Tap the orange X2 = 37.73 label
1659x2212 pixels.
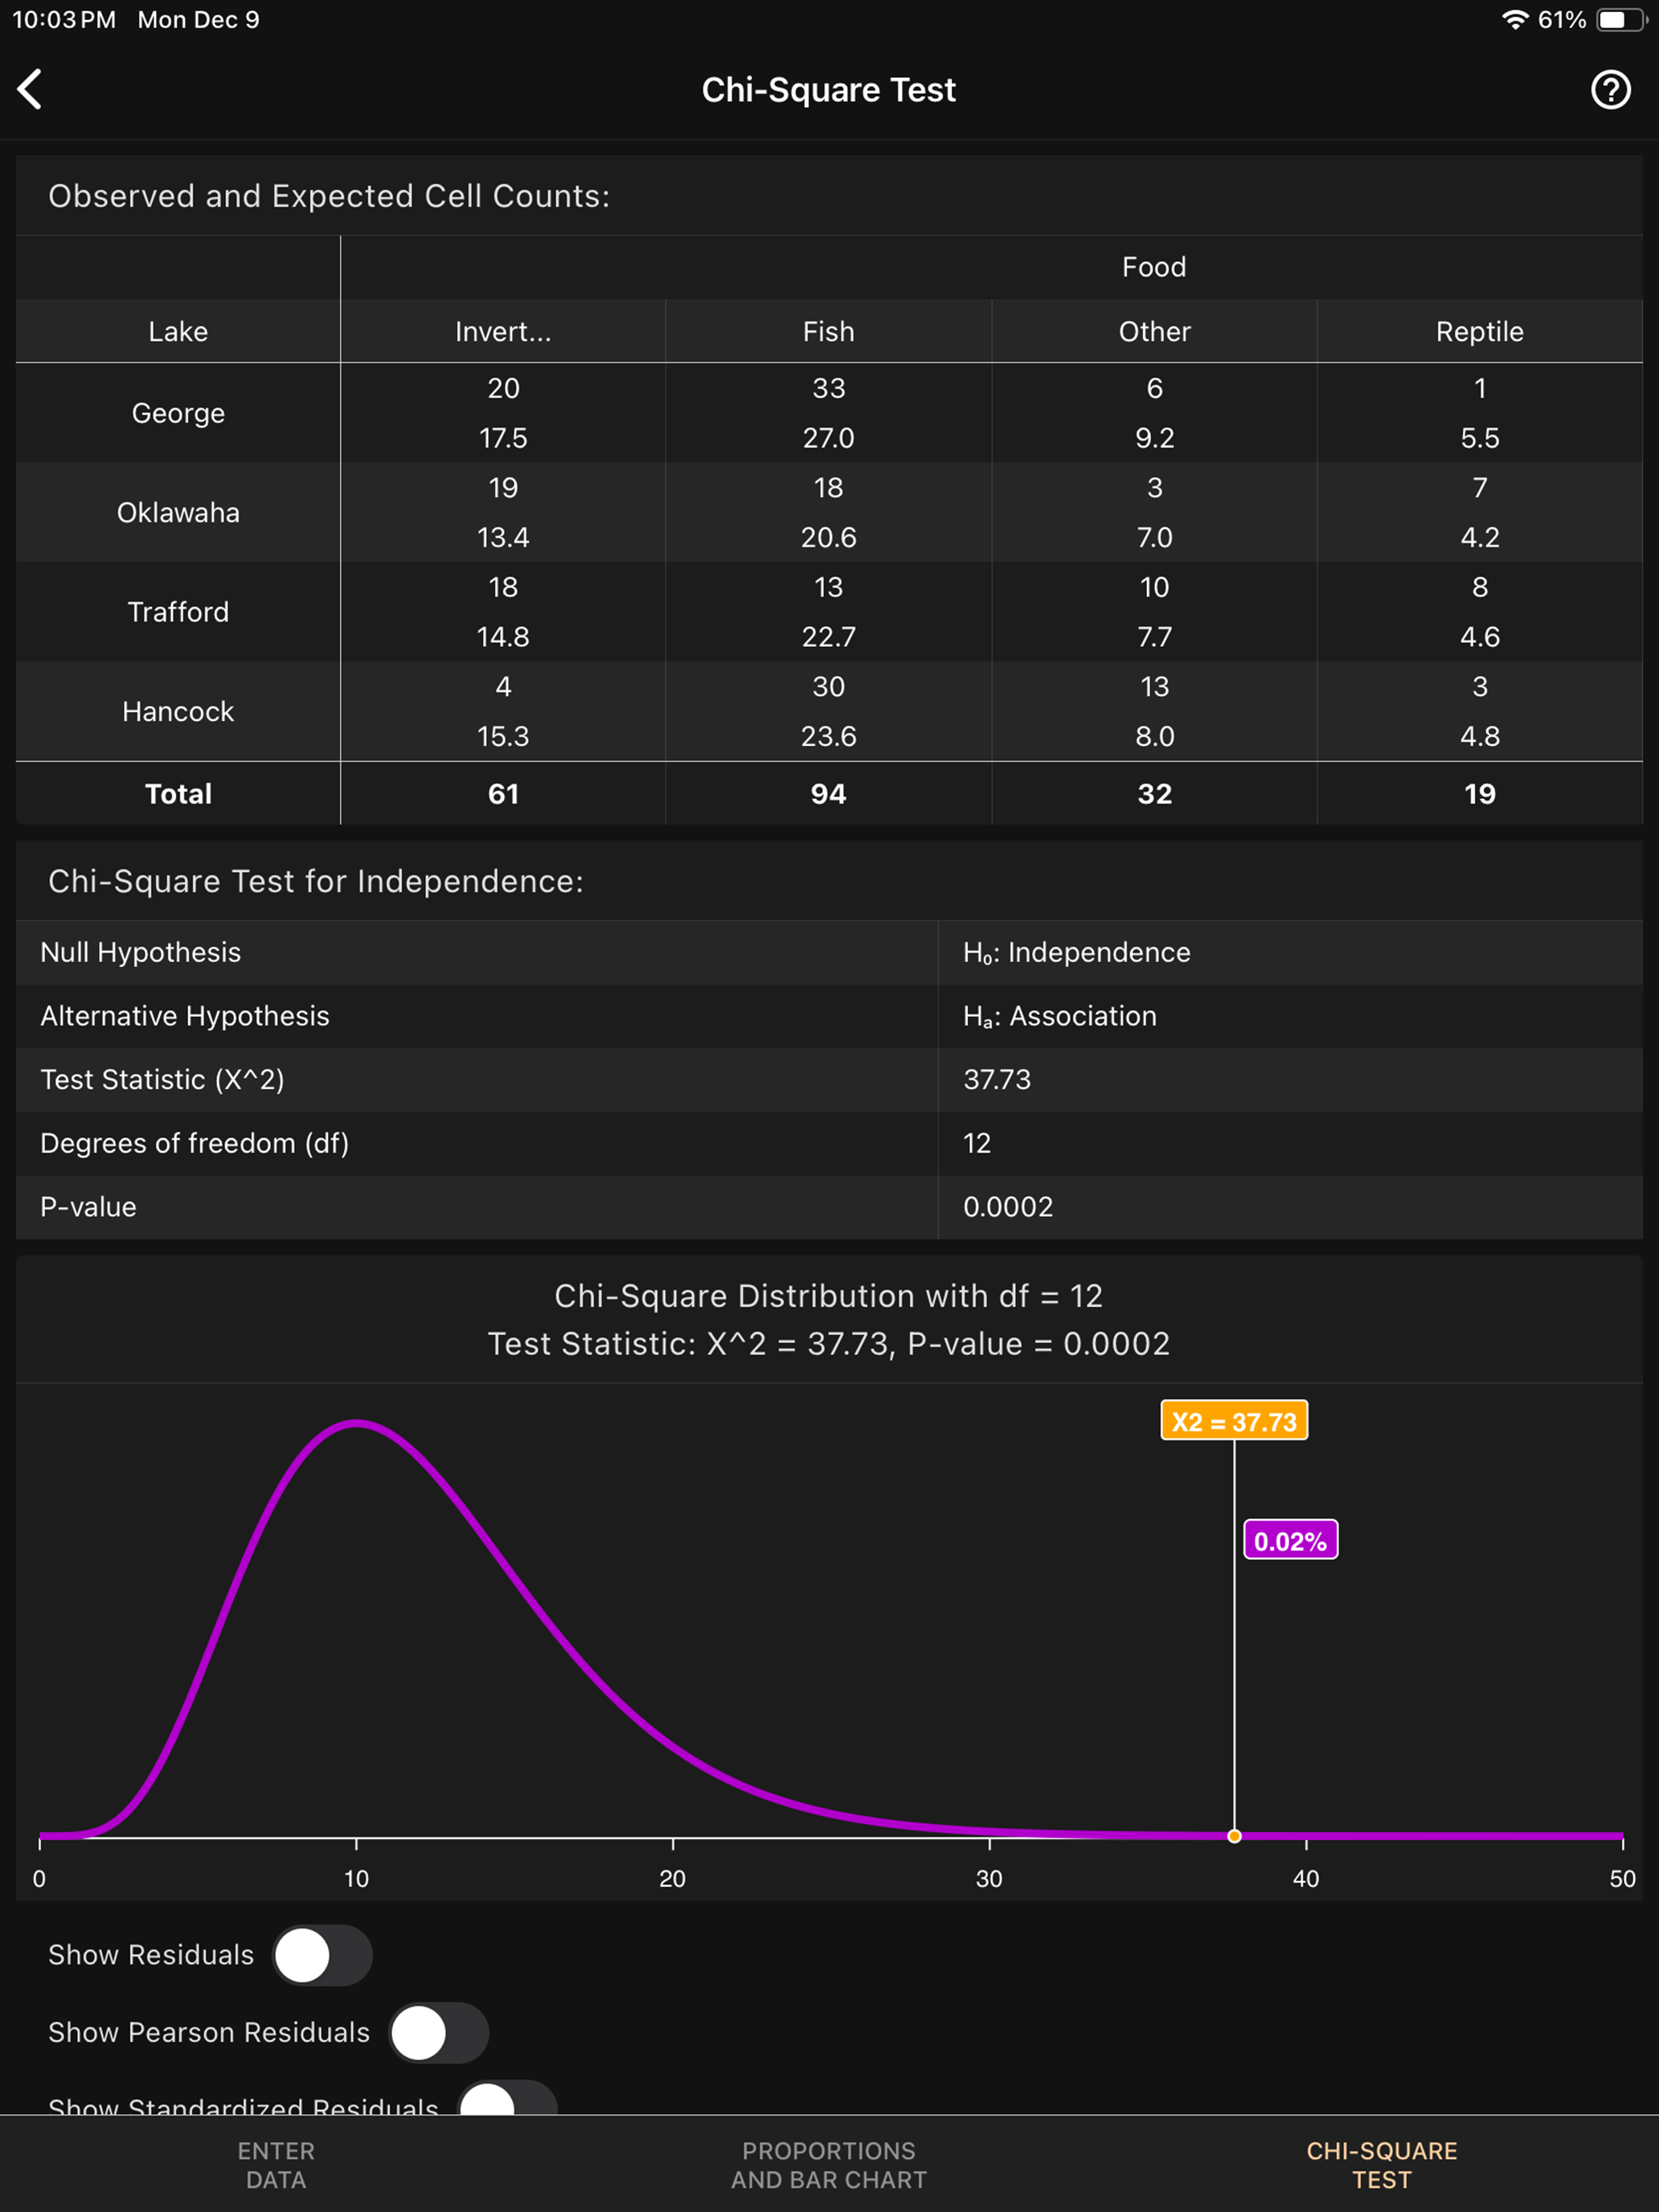point(1234,1421)
